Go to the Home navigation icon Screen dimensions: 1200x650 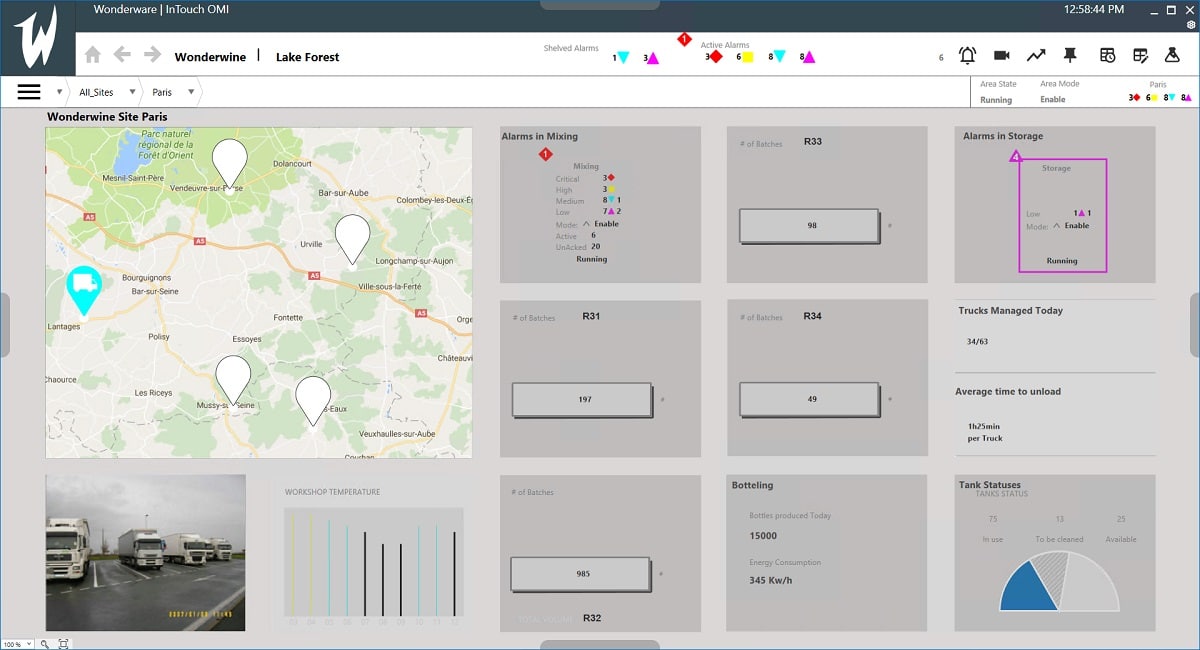(92, 56)
